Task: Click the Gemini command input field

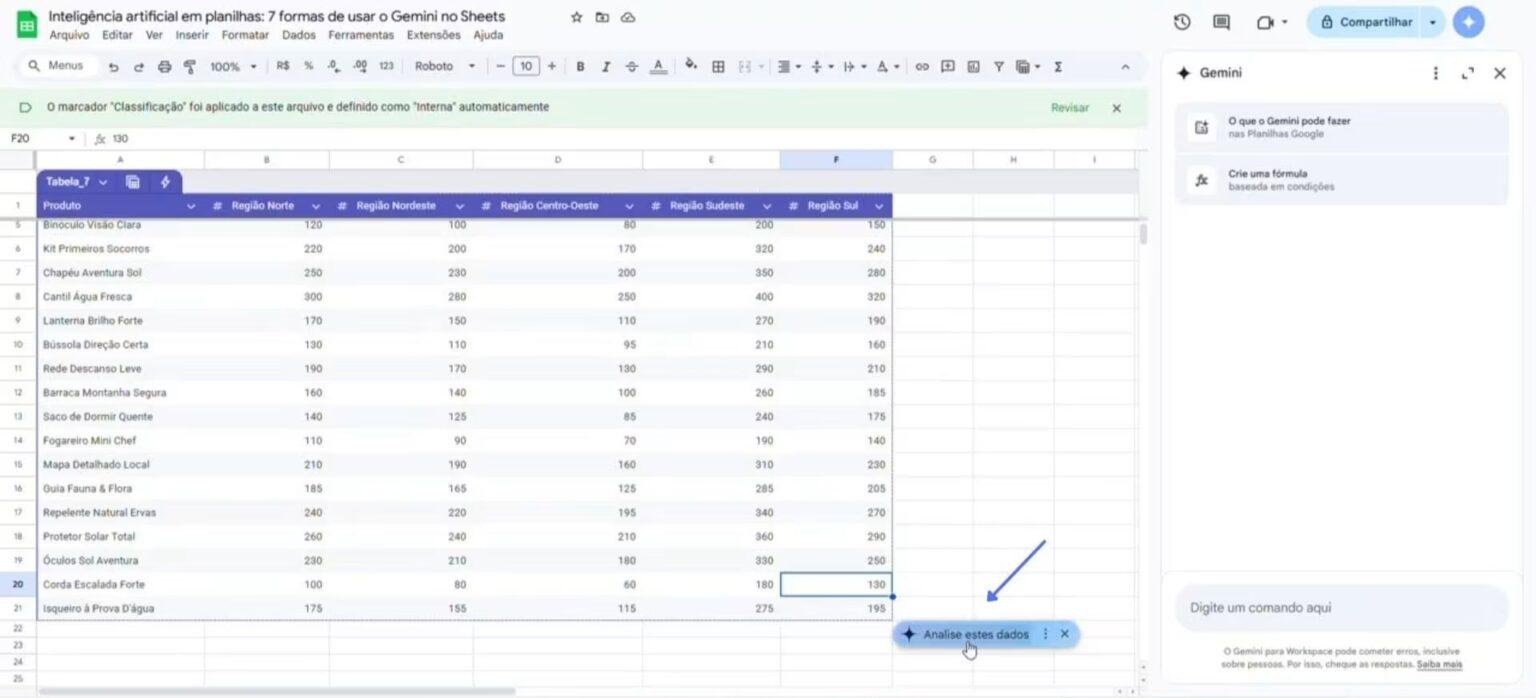Action: pos(1340,608)
